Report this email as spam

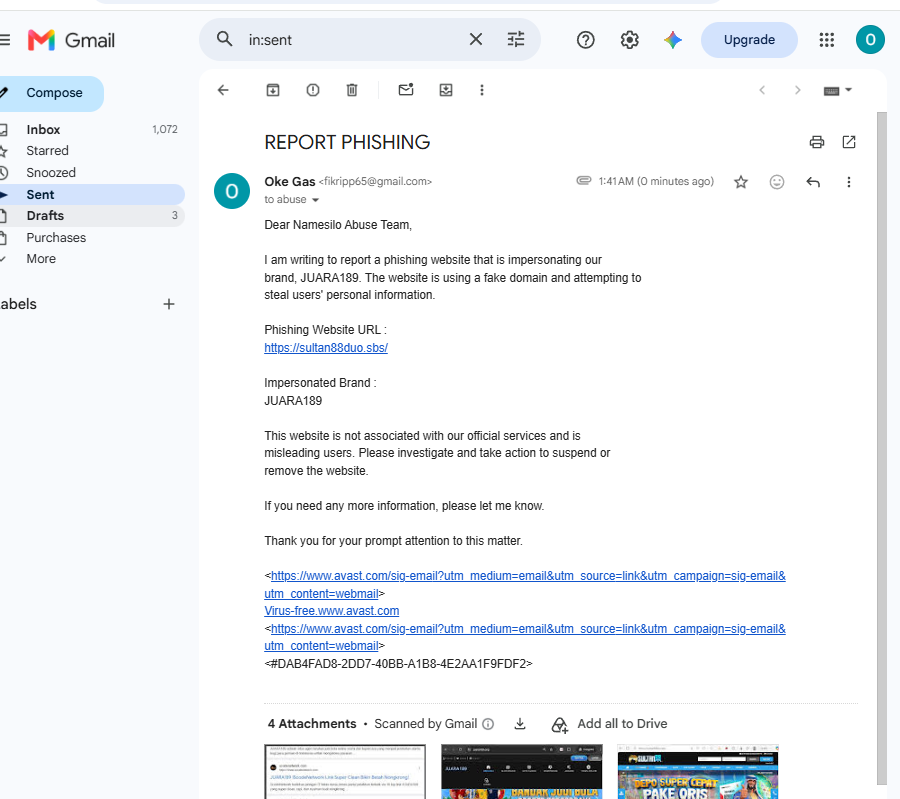(x=313, y=90)
